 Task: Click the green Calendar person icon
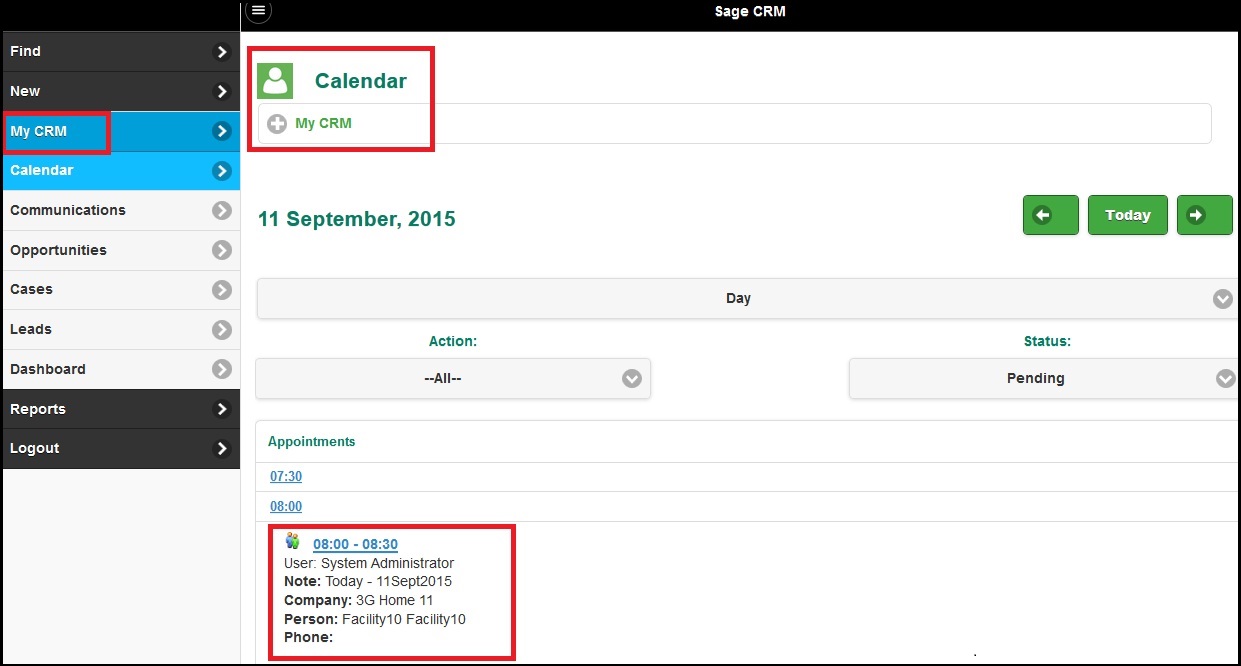275,81
